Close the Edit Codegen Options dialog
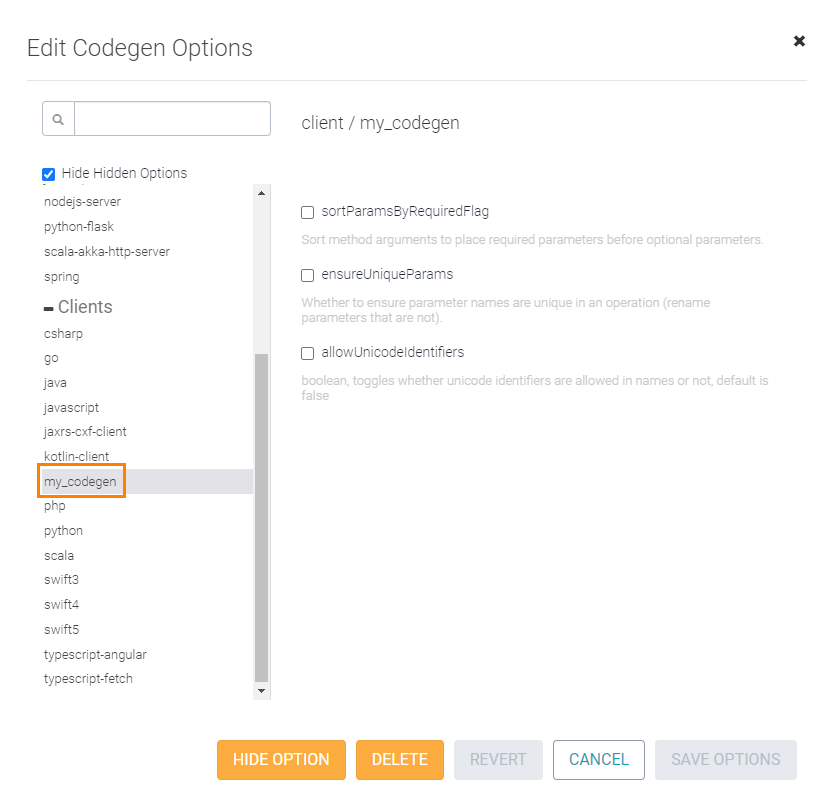Image resolution: width=836 pixels, height=790 pixels. (799, 41)
